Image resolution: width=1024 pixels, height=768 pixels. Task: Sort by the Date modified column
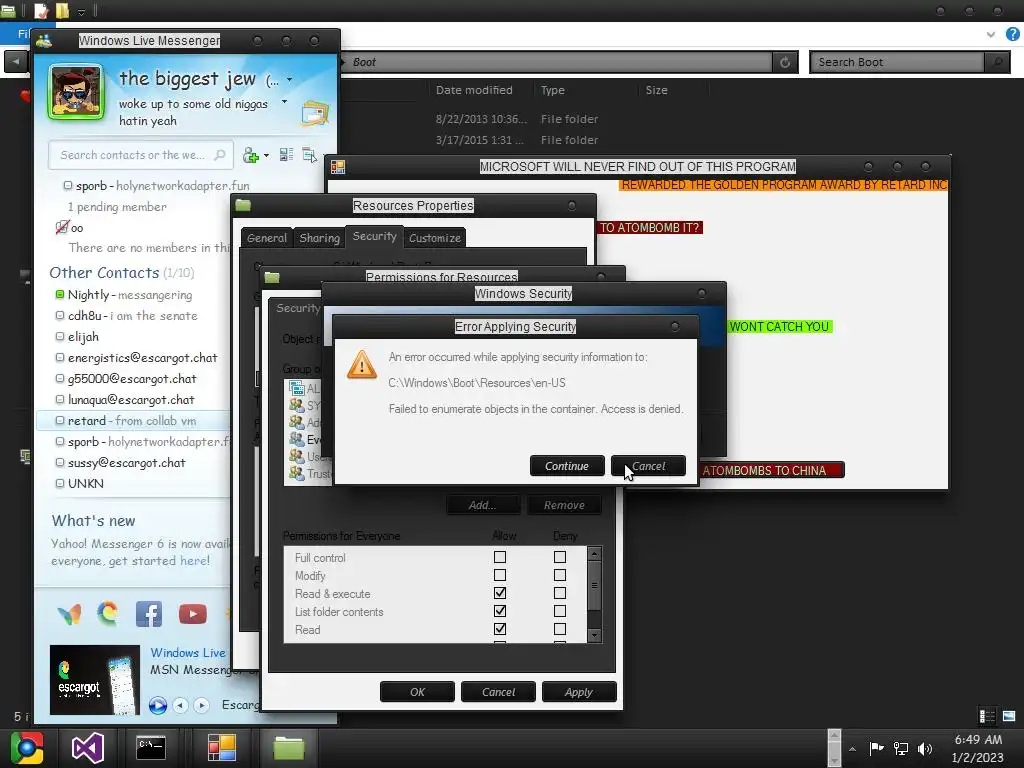[474, 90]
